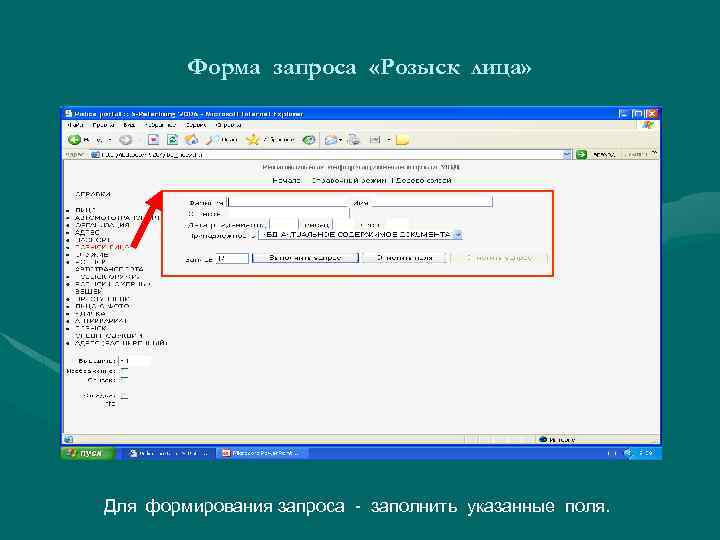This screenshot has height=540, width=720.
Task: Click the Stop page icon with red X
Action: click(153, 140)
